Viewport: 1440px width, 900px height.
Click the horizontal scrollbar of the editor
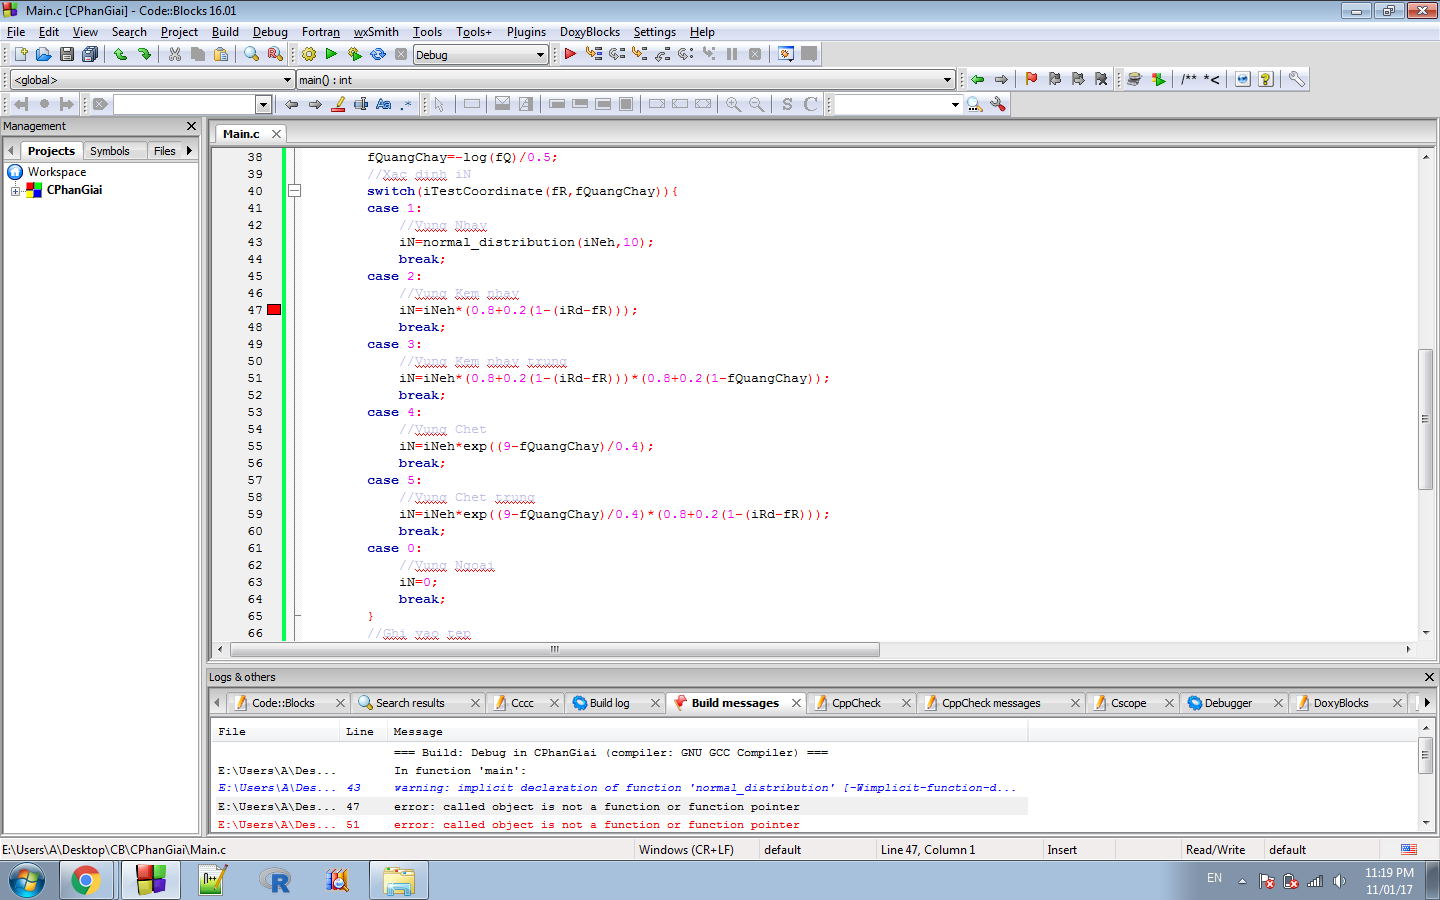pos(555,650)
